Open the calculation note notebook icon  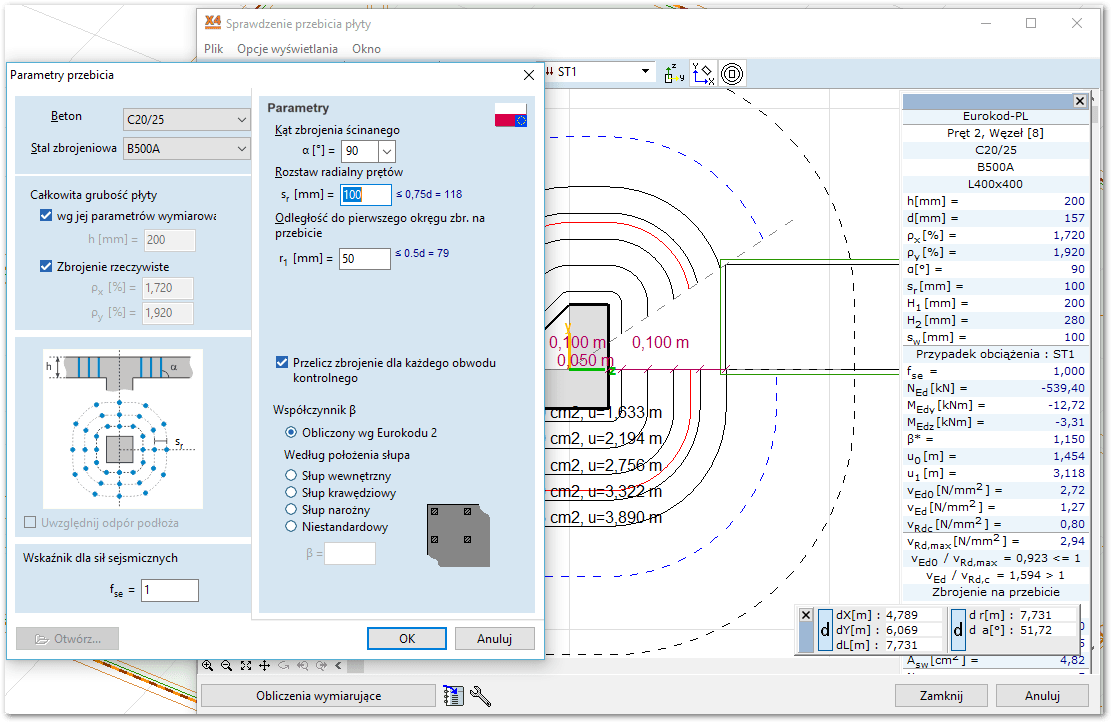[453, 696]
